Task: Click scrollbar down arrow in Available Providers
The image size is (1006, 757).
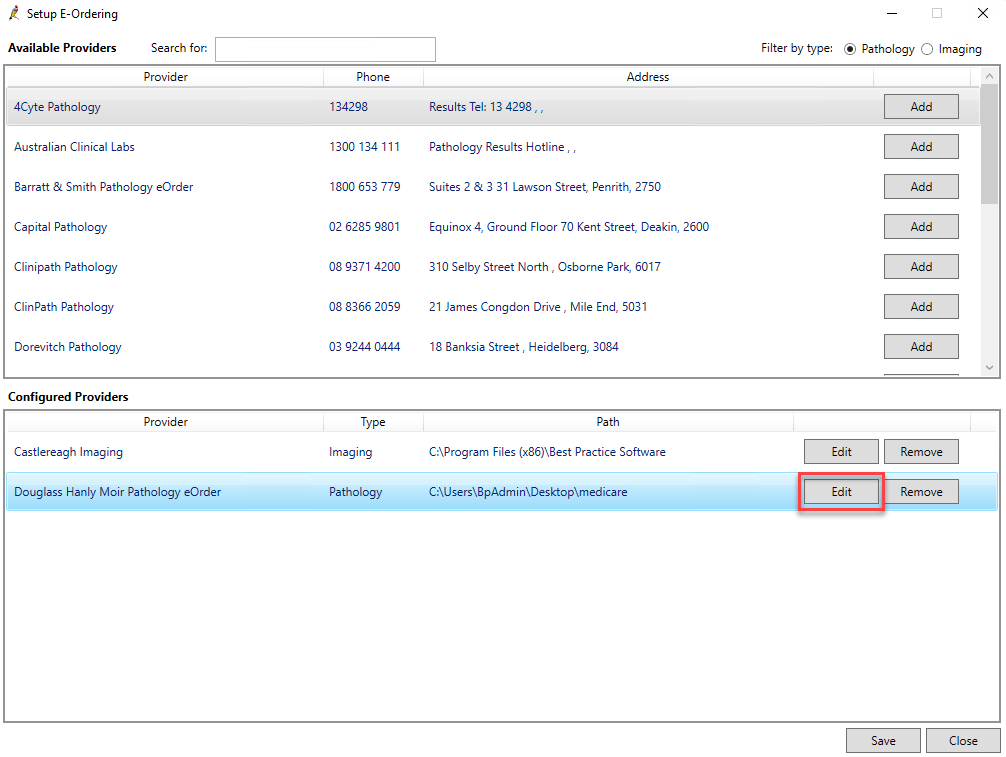Action: [989, 368]
